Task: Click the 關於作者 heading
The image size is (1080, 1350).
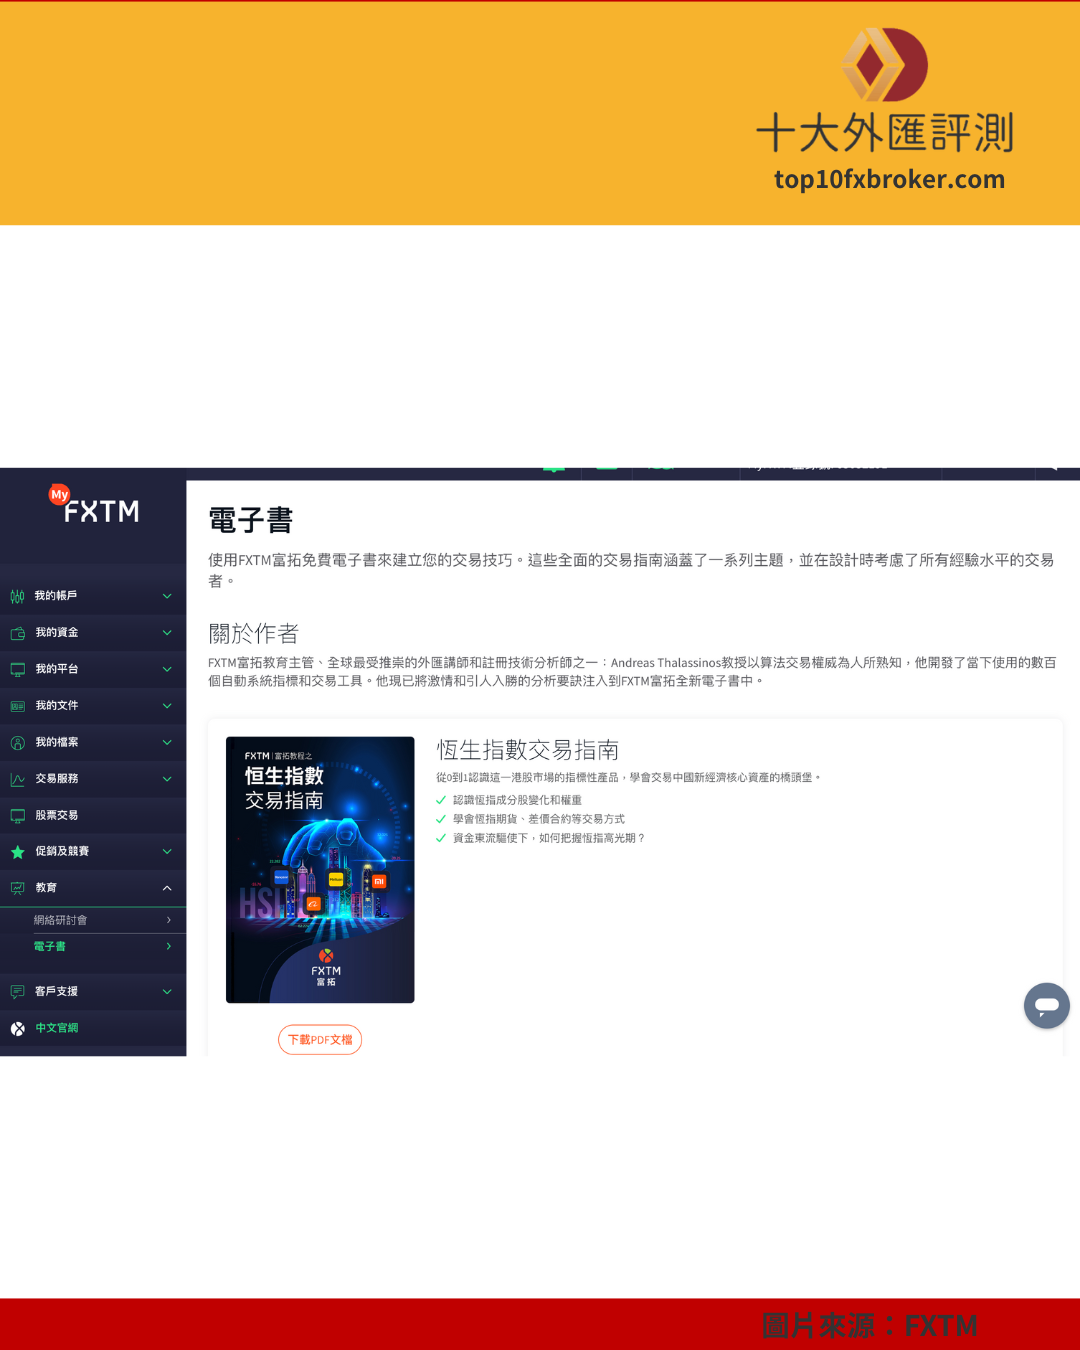Action: [x=254, y=633]
